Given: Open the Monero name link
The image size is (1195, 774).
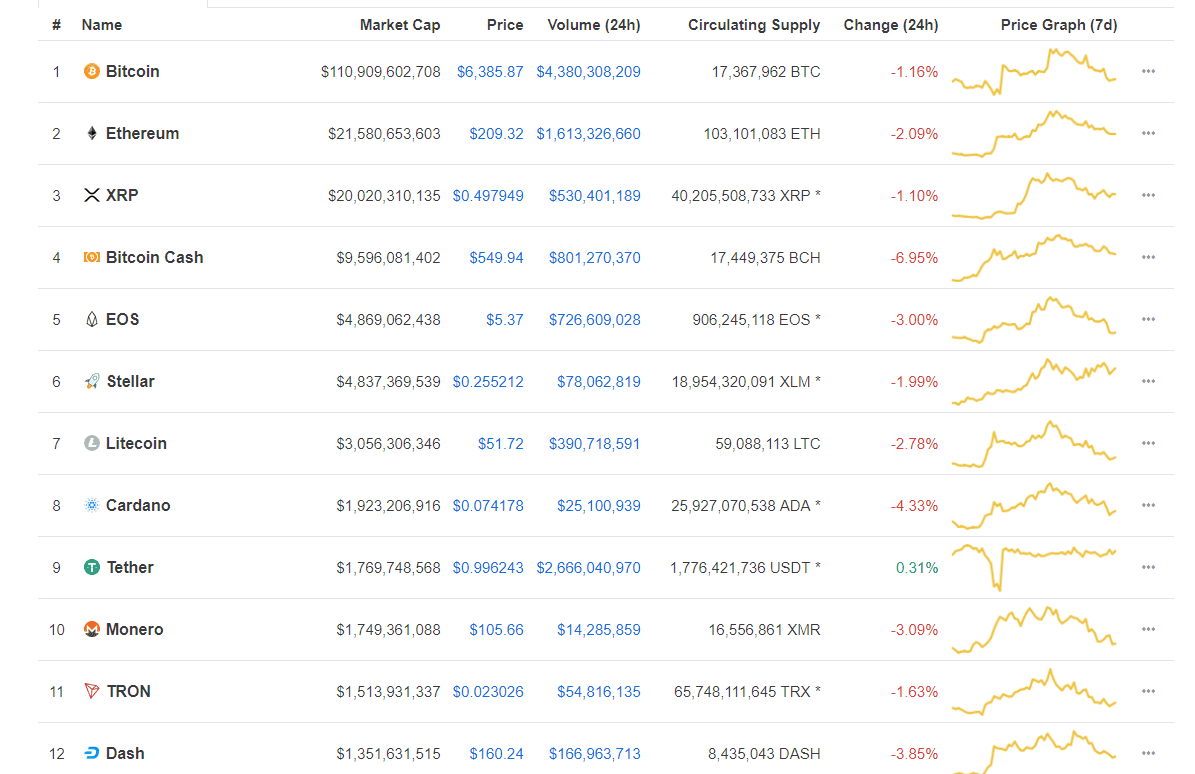Looking at the screenshot, I should [135, 629].
